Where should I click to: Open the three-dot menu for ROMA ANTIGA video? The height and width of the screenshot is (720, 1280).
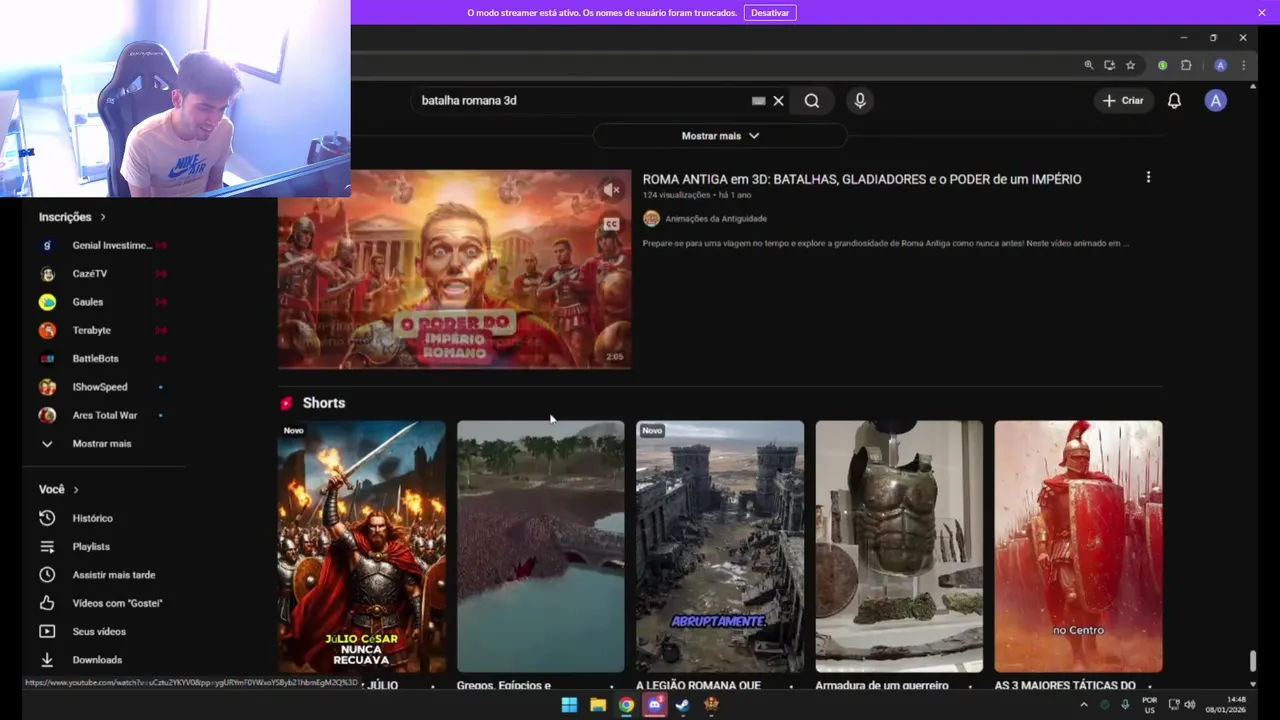(1148, 177)
